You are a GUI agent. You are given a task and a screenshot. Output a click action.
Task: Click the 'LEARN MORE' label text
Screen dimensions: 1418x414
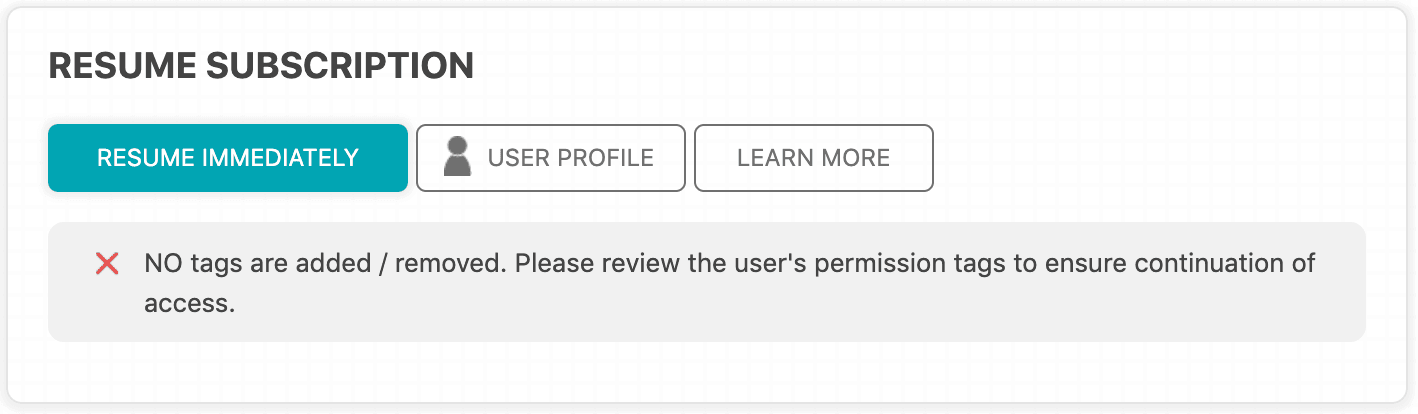click(814, 158)
